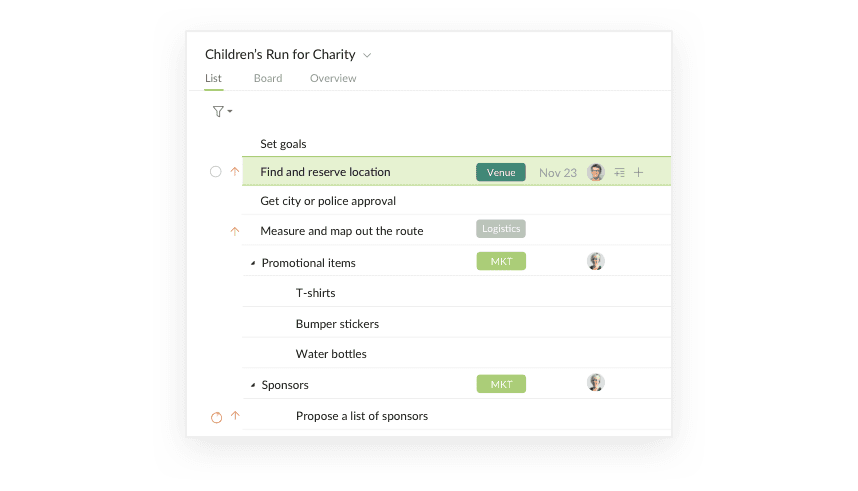The width and height of the screenshot is (858, 491).
Task: Open assignee avatar on Sponsors row
Action: click(595, 382)
